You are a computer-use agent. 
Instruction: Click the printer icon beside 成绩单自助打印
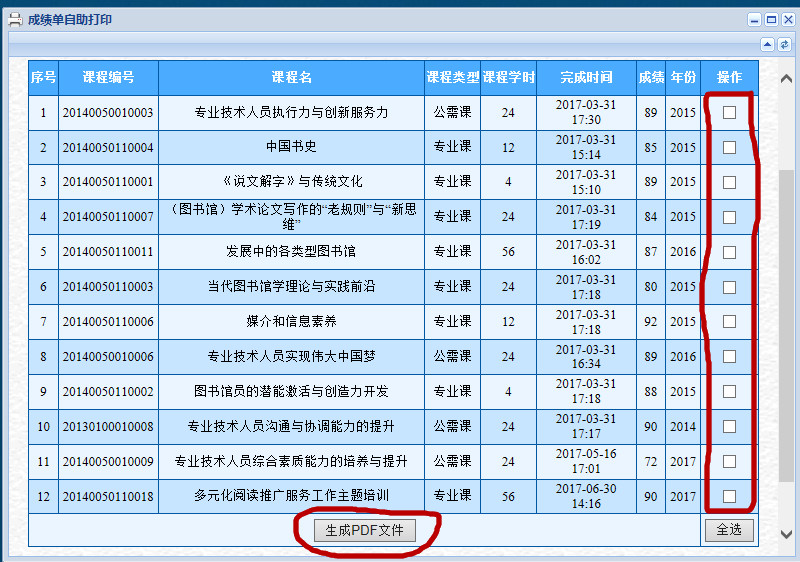(15, 19)
